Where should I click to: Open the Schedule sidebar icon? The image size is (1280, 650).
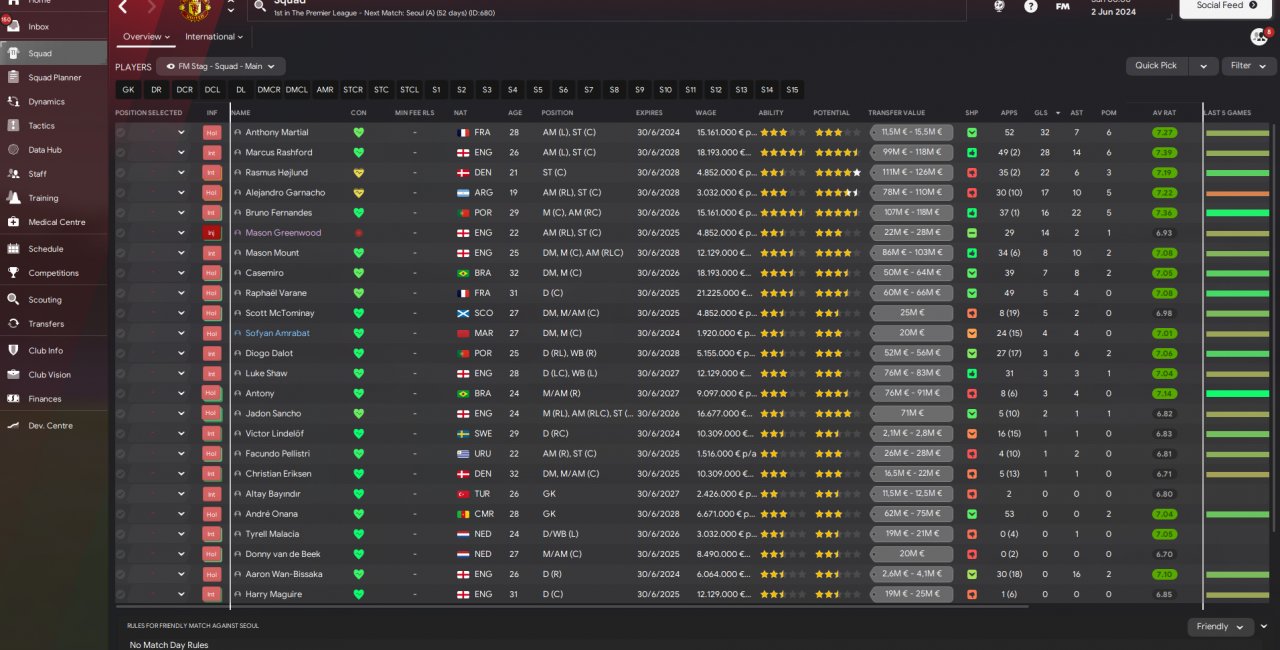[x=13, y=249]
